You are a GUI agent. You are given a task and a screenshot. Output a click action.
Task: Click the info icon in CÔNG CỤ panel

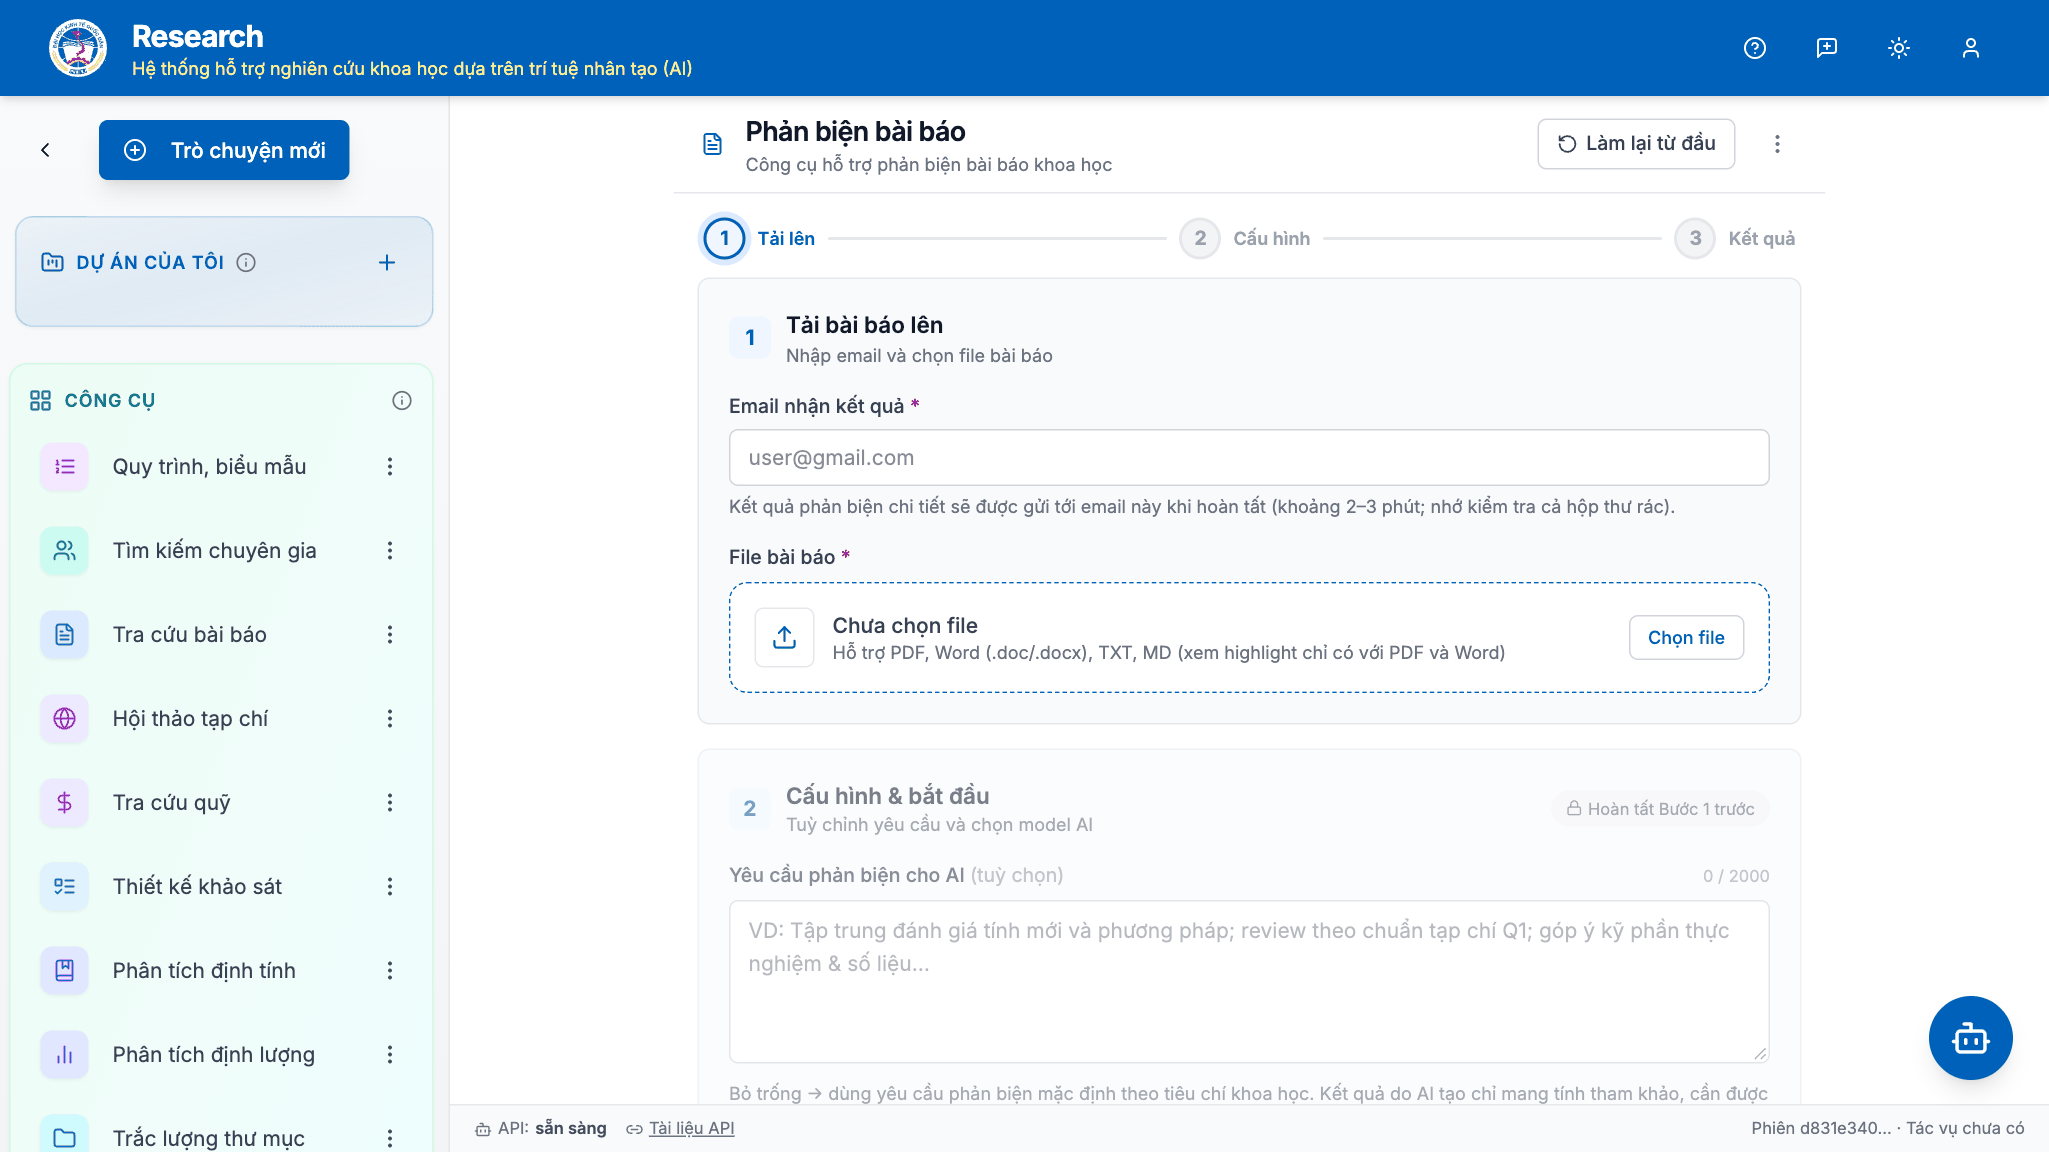coord(402,401)
